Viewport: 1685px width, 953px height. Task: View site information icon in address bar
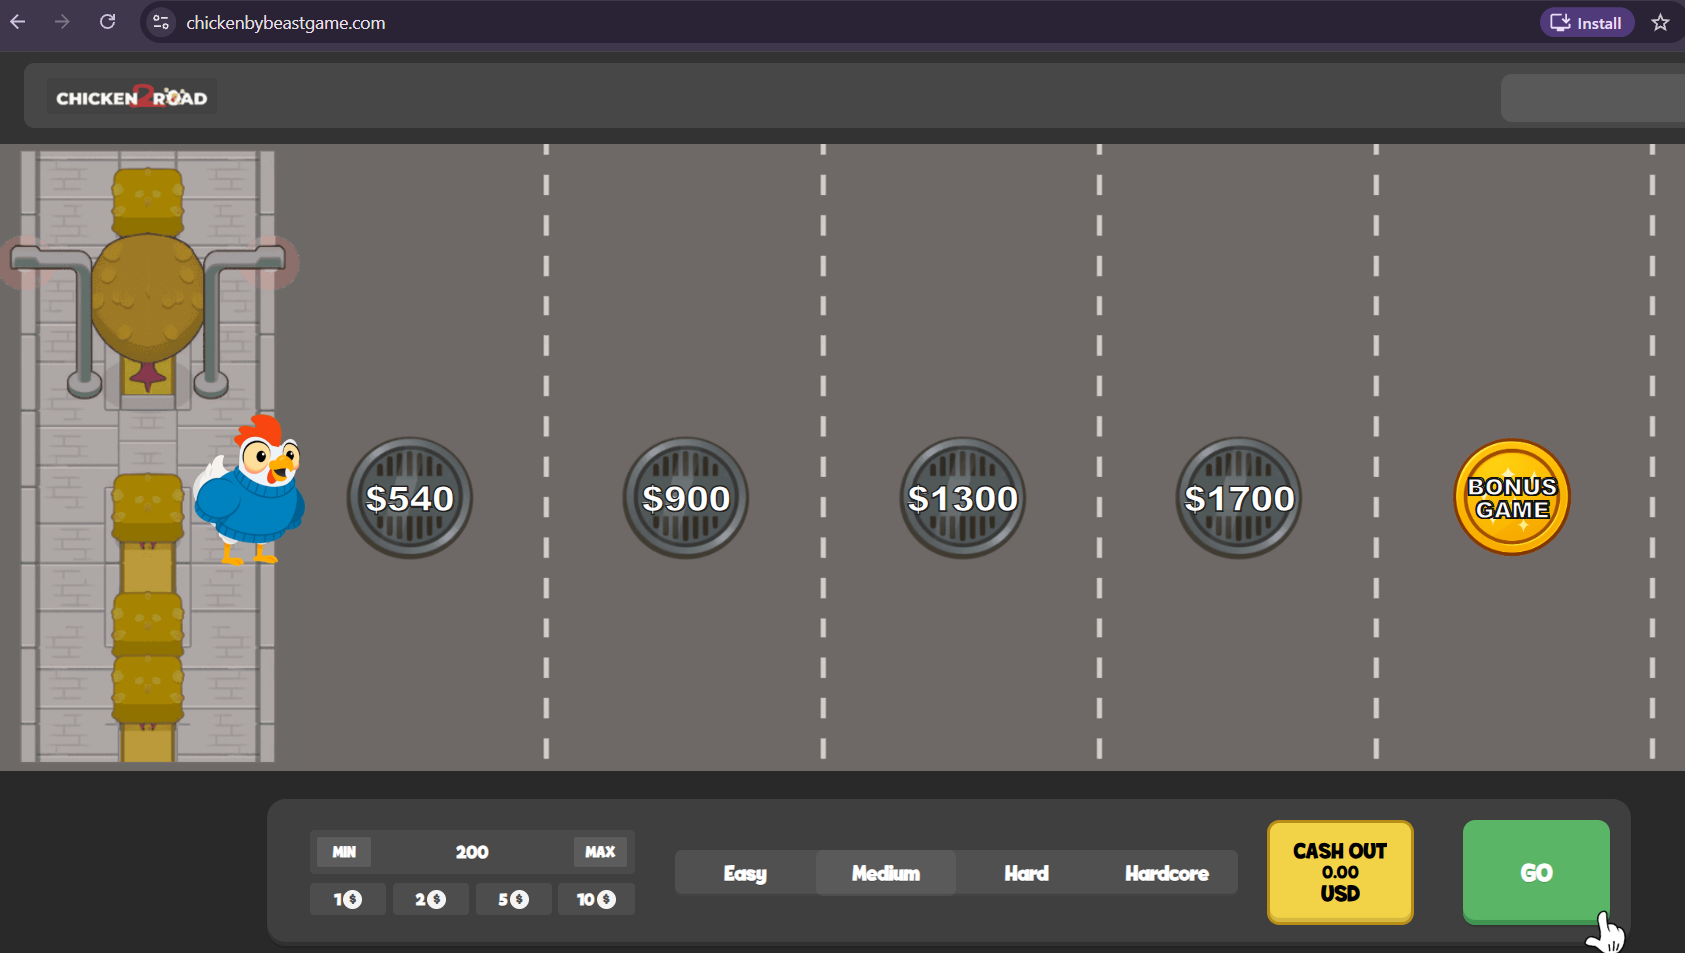(160, 22)
